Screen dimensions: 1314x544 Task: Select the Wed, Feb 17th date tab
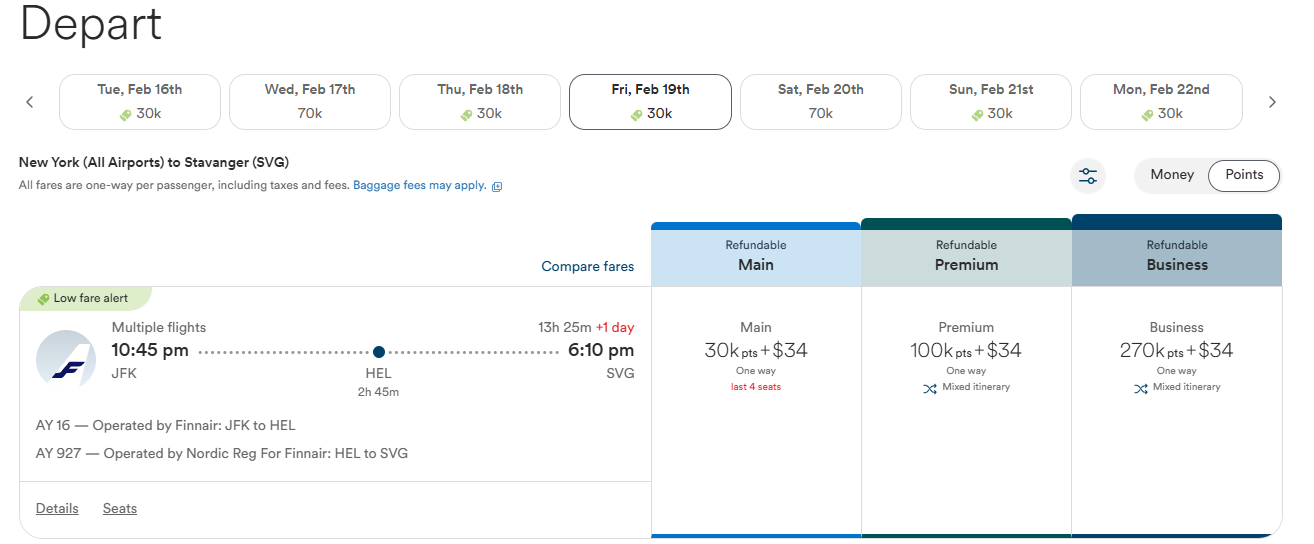[310, 102]
